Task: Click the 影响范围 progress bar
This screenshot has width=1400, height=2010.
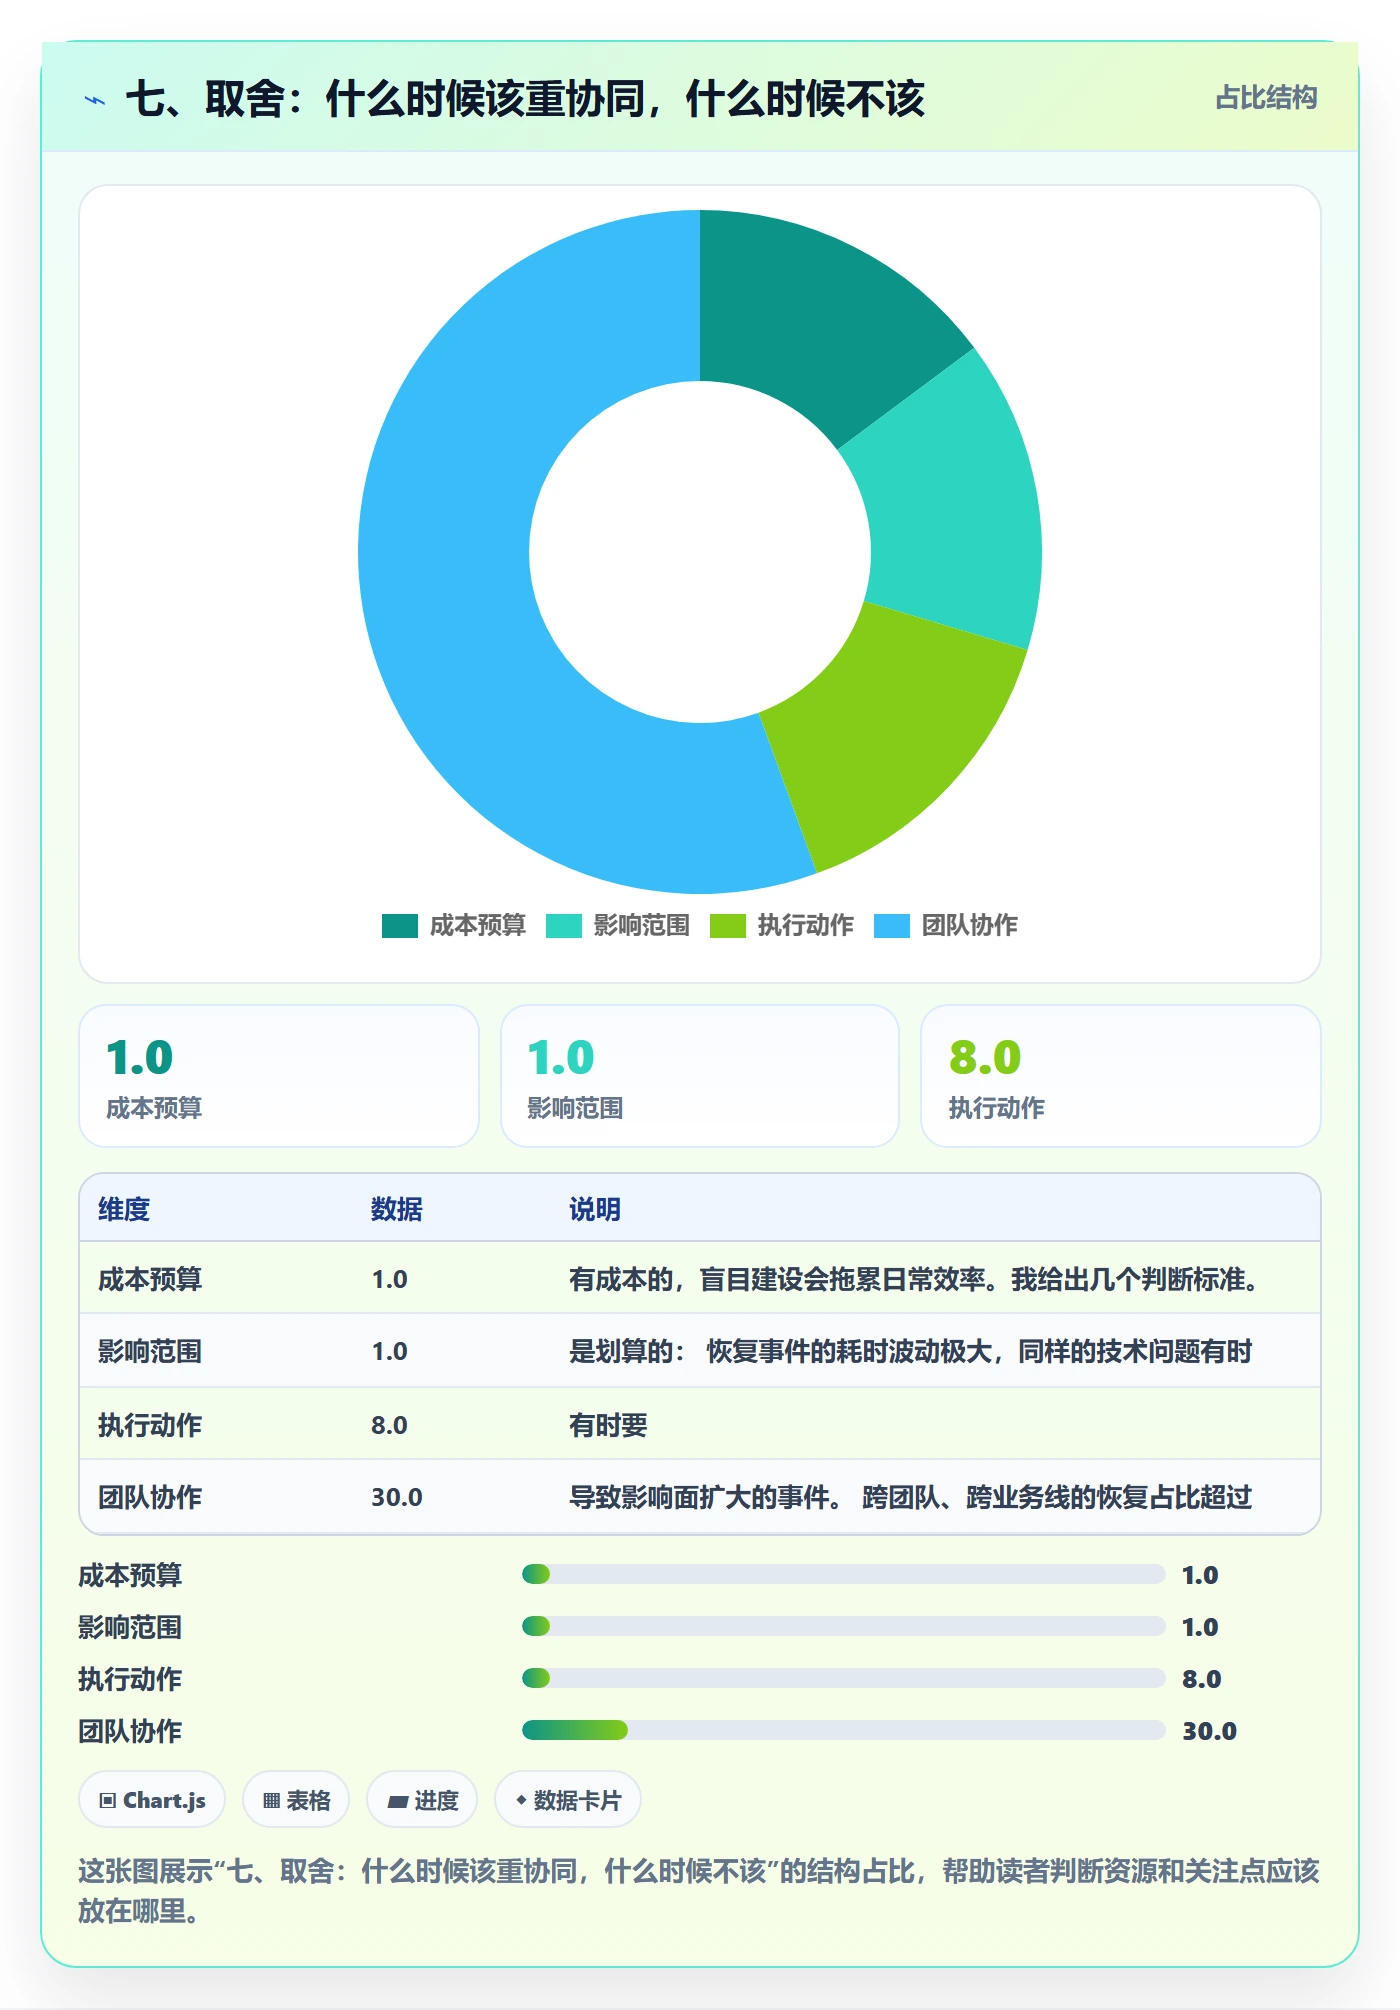Action: point(843,1627)
